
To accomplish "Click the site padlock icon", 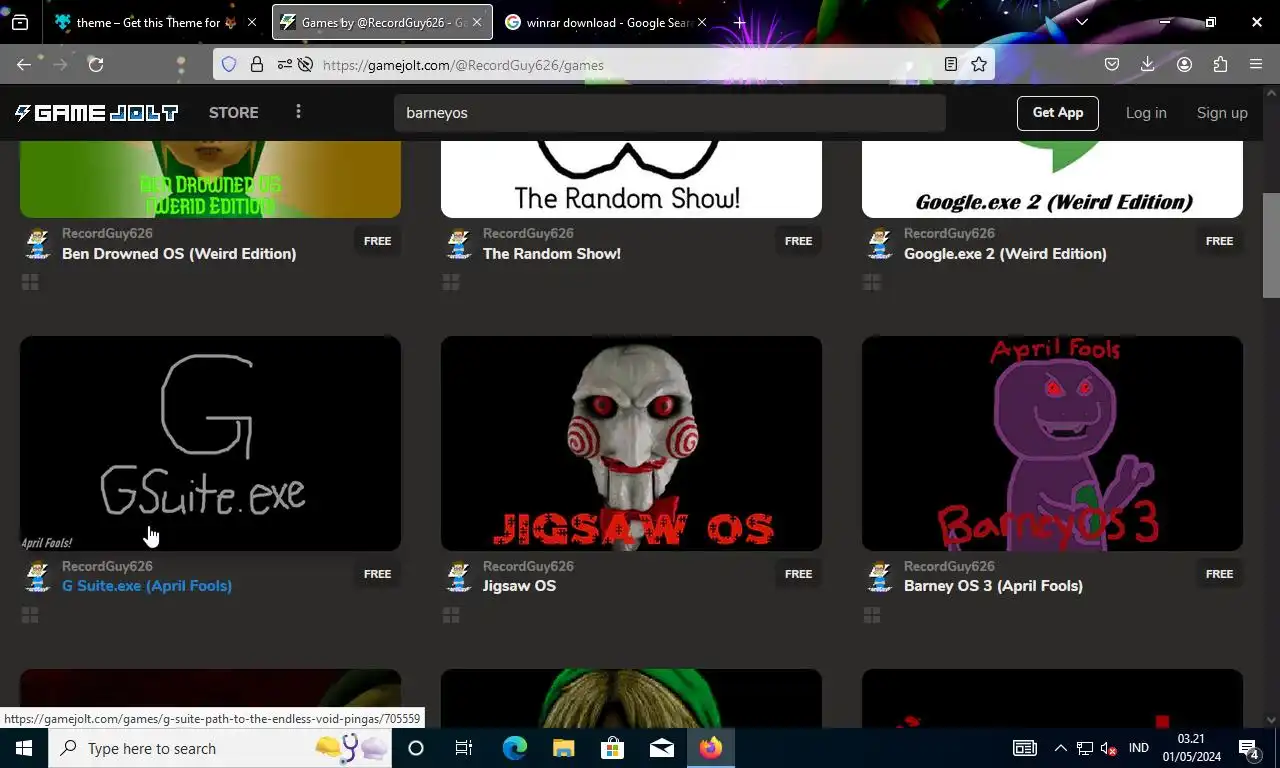I will (x=257, y=65).
